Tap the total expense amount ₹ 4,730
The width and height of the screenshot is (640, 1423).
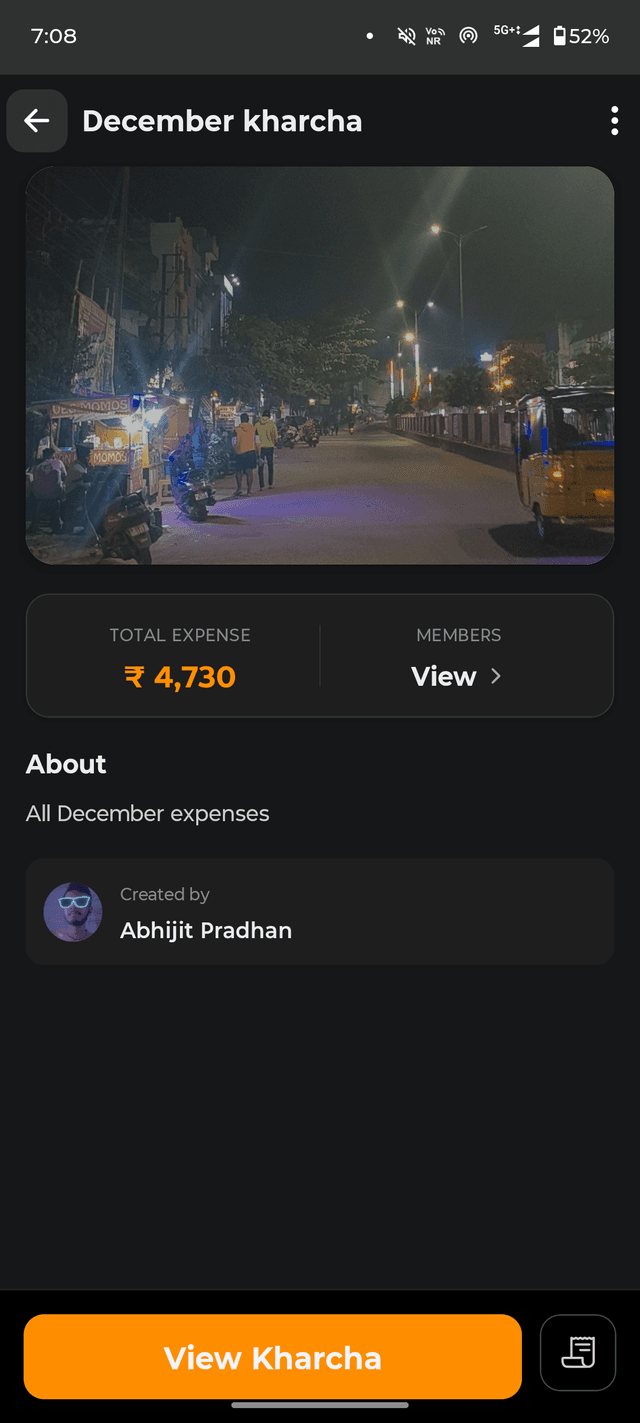point(180,676)
